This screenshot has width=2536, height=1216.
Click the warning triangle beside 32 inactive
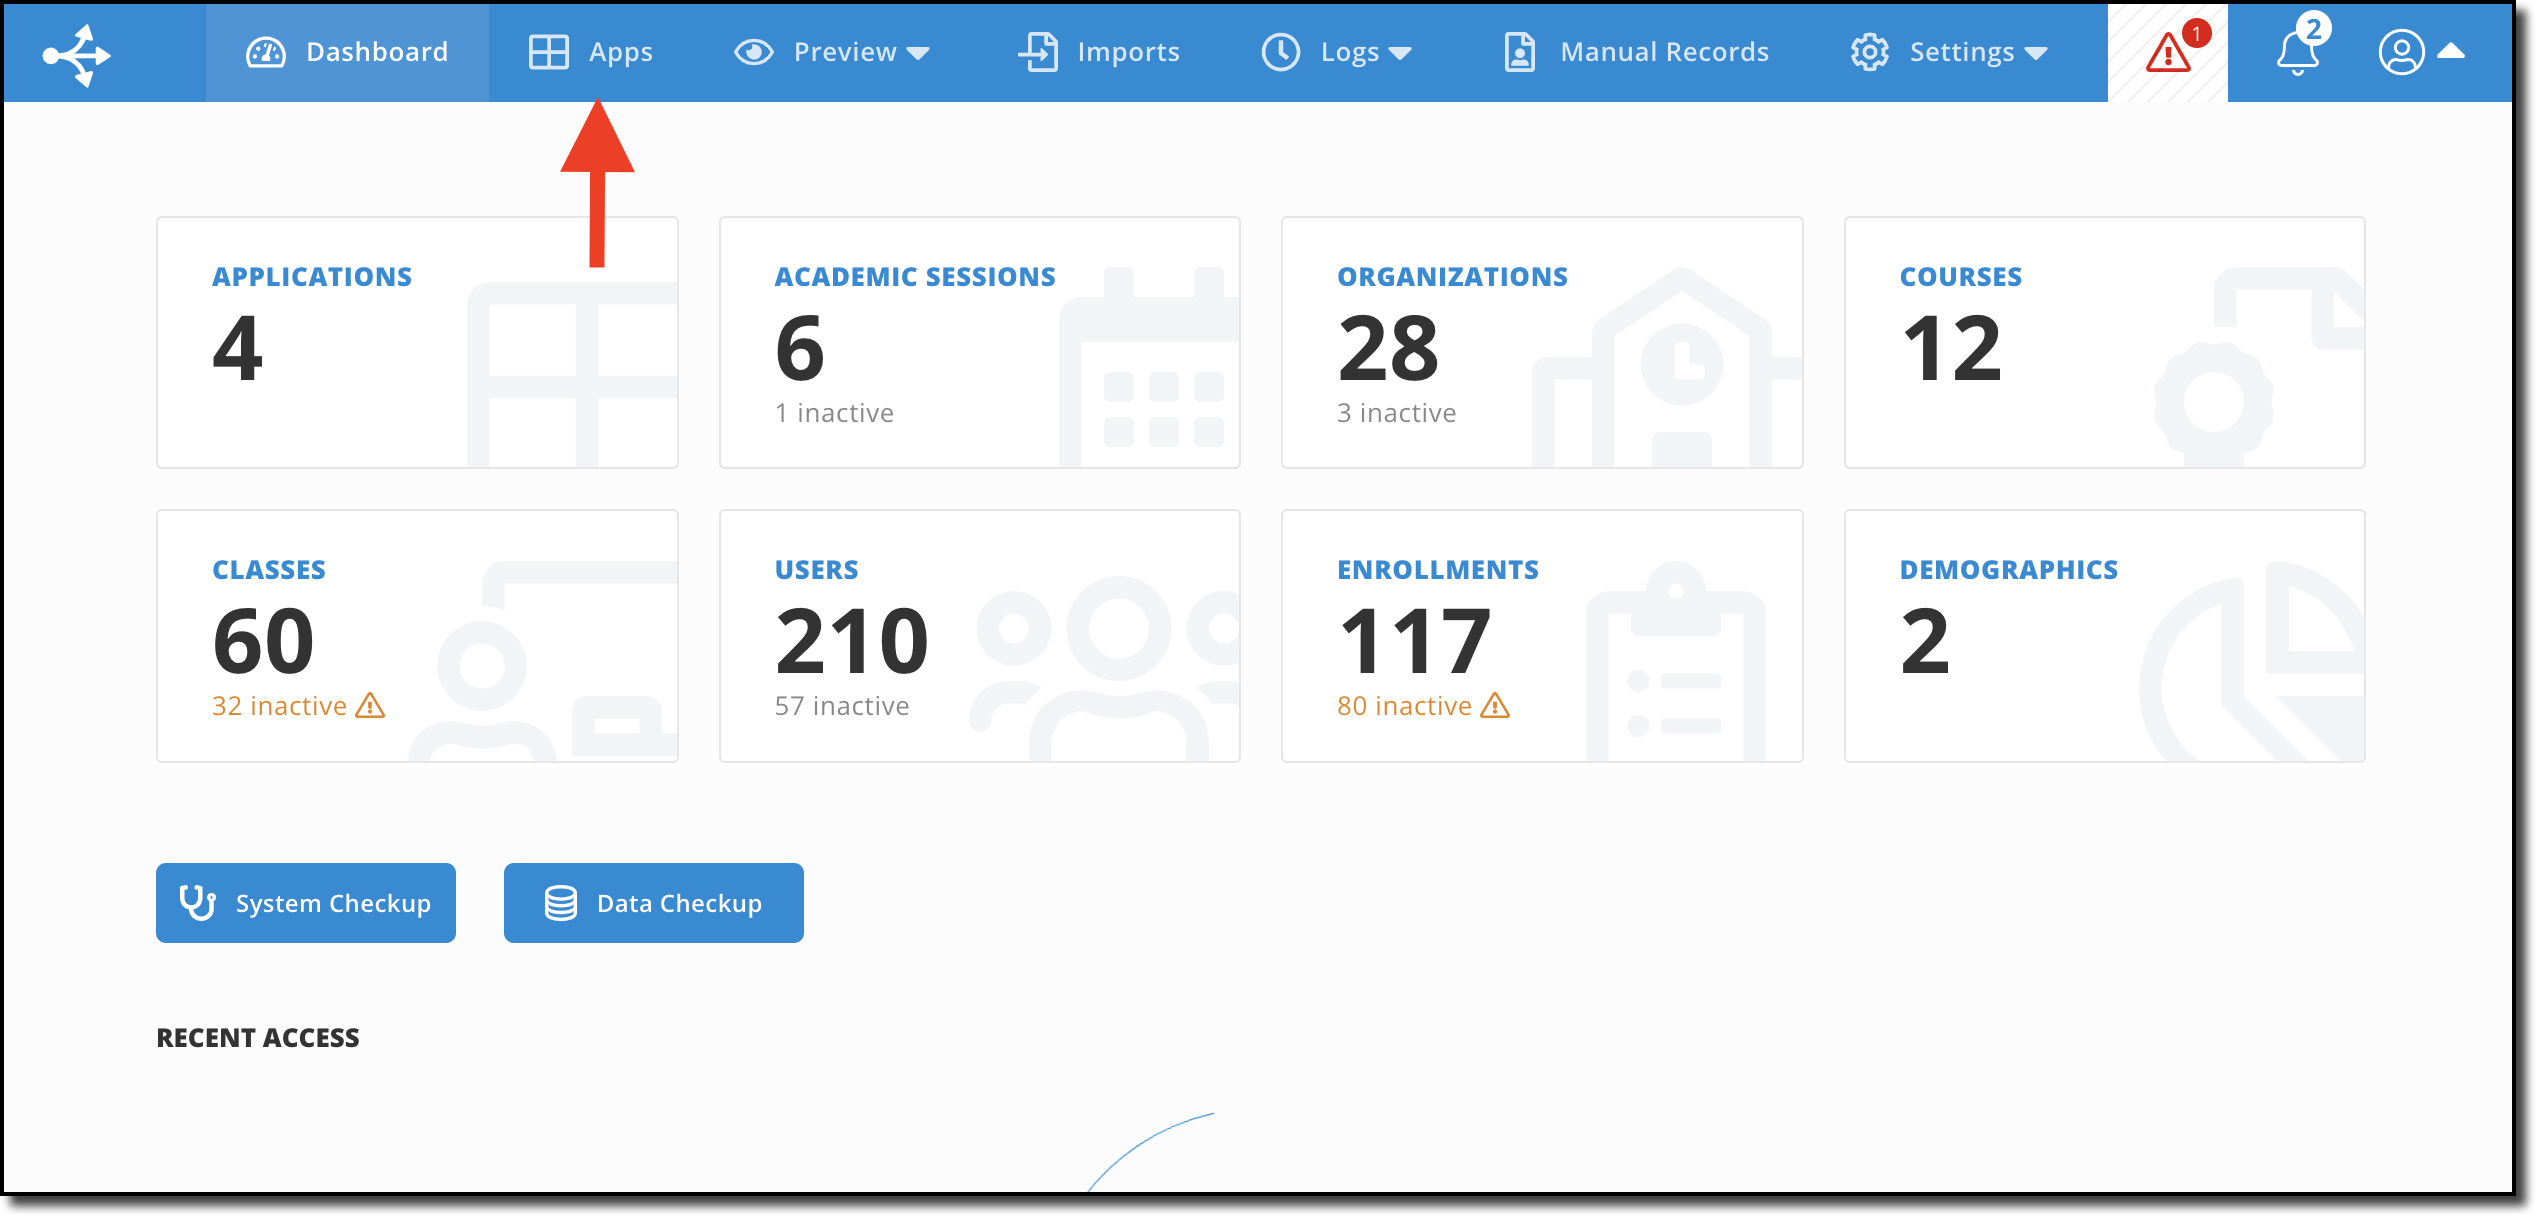point(371,706)
